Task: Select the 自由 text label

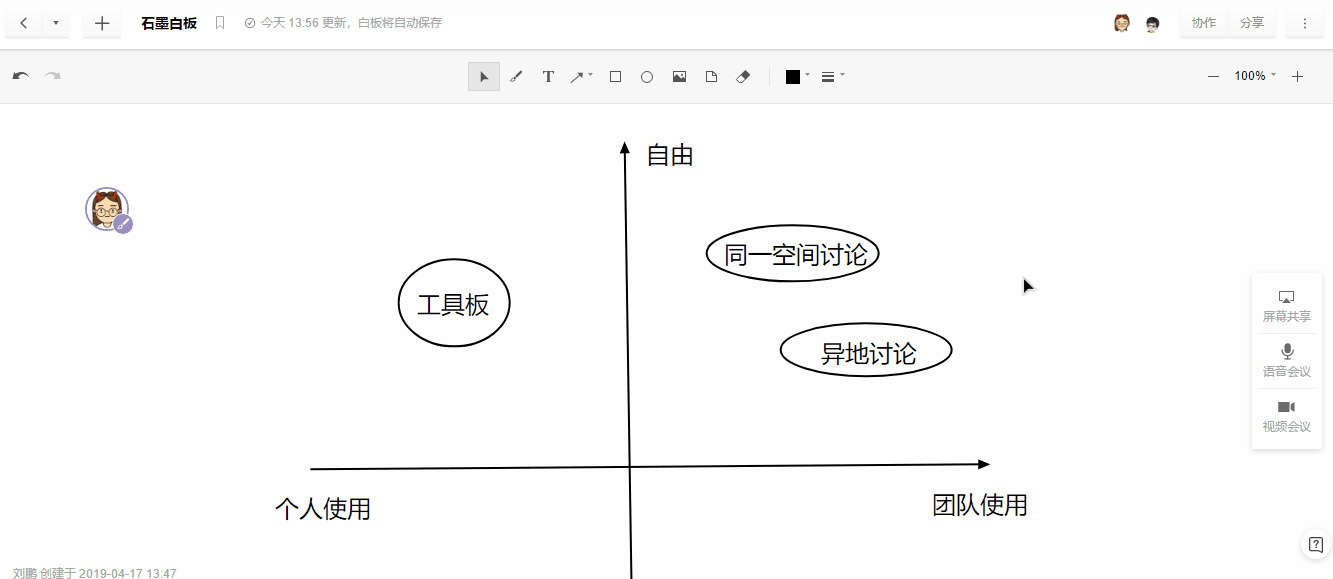Action: (x=670, y=155)
